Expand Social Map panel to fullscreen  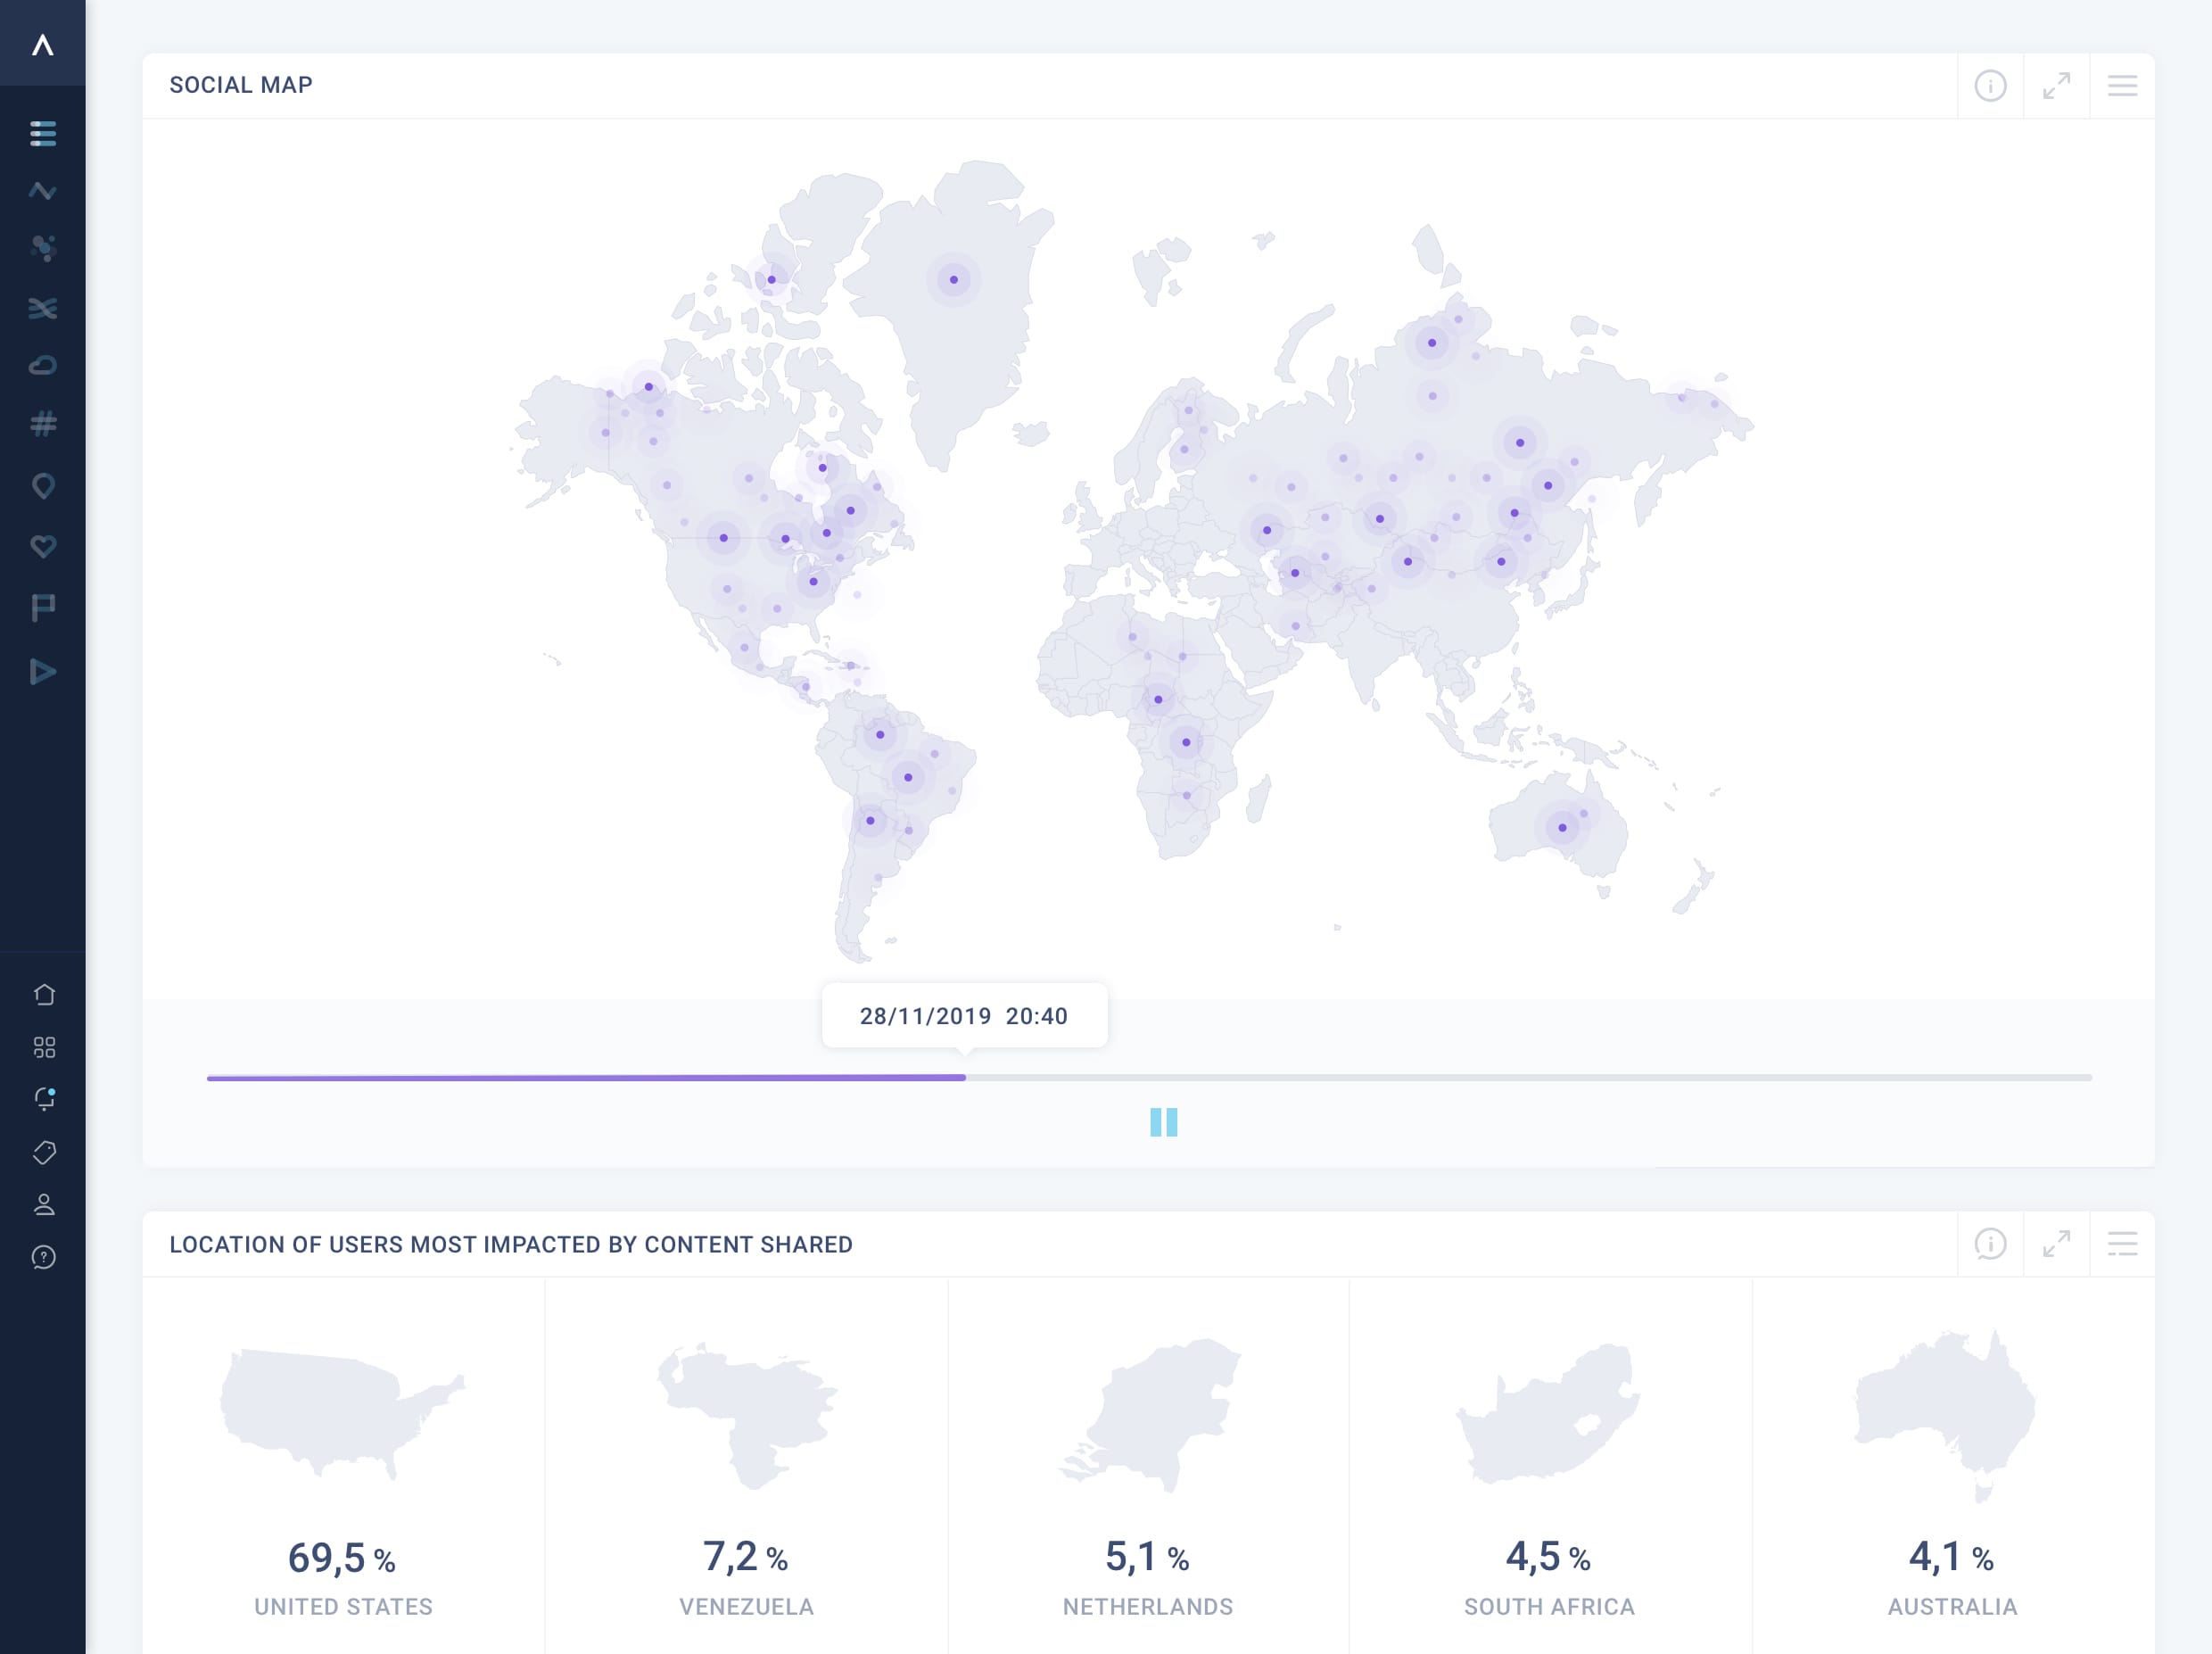[x=2056, y=86]
